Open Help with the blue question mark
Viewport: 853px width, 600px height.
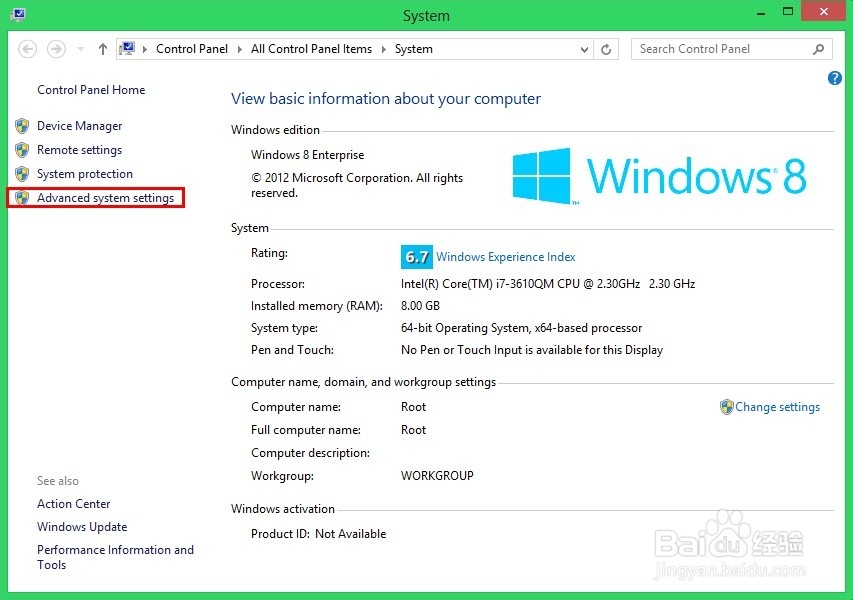coord(835,78)
